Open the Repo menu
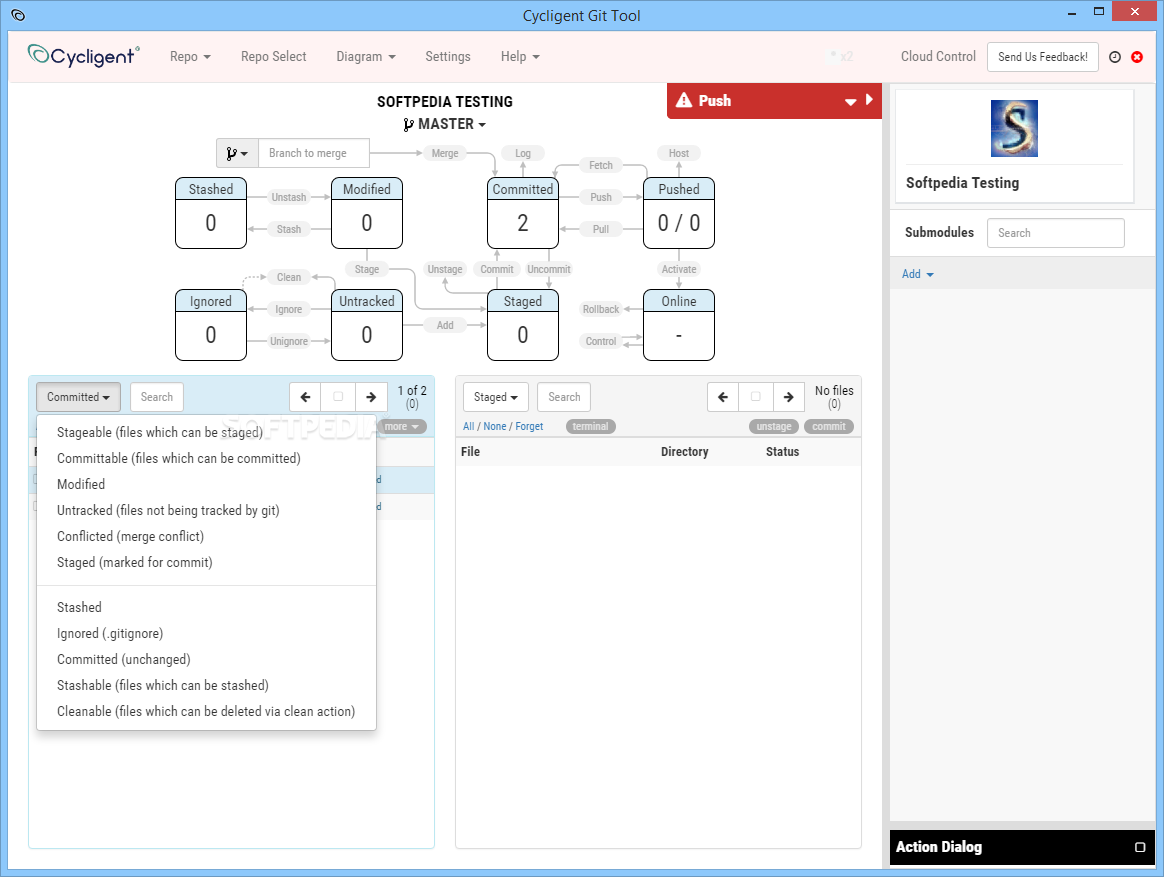 (x=190, y=56)
